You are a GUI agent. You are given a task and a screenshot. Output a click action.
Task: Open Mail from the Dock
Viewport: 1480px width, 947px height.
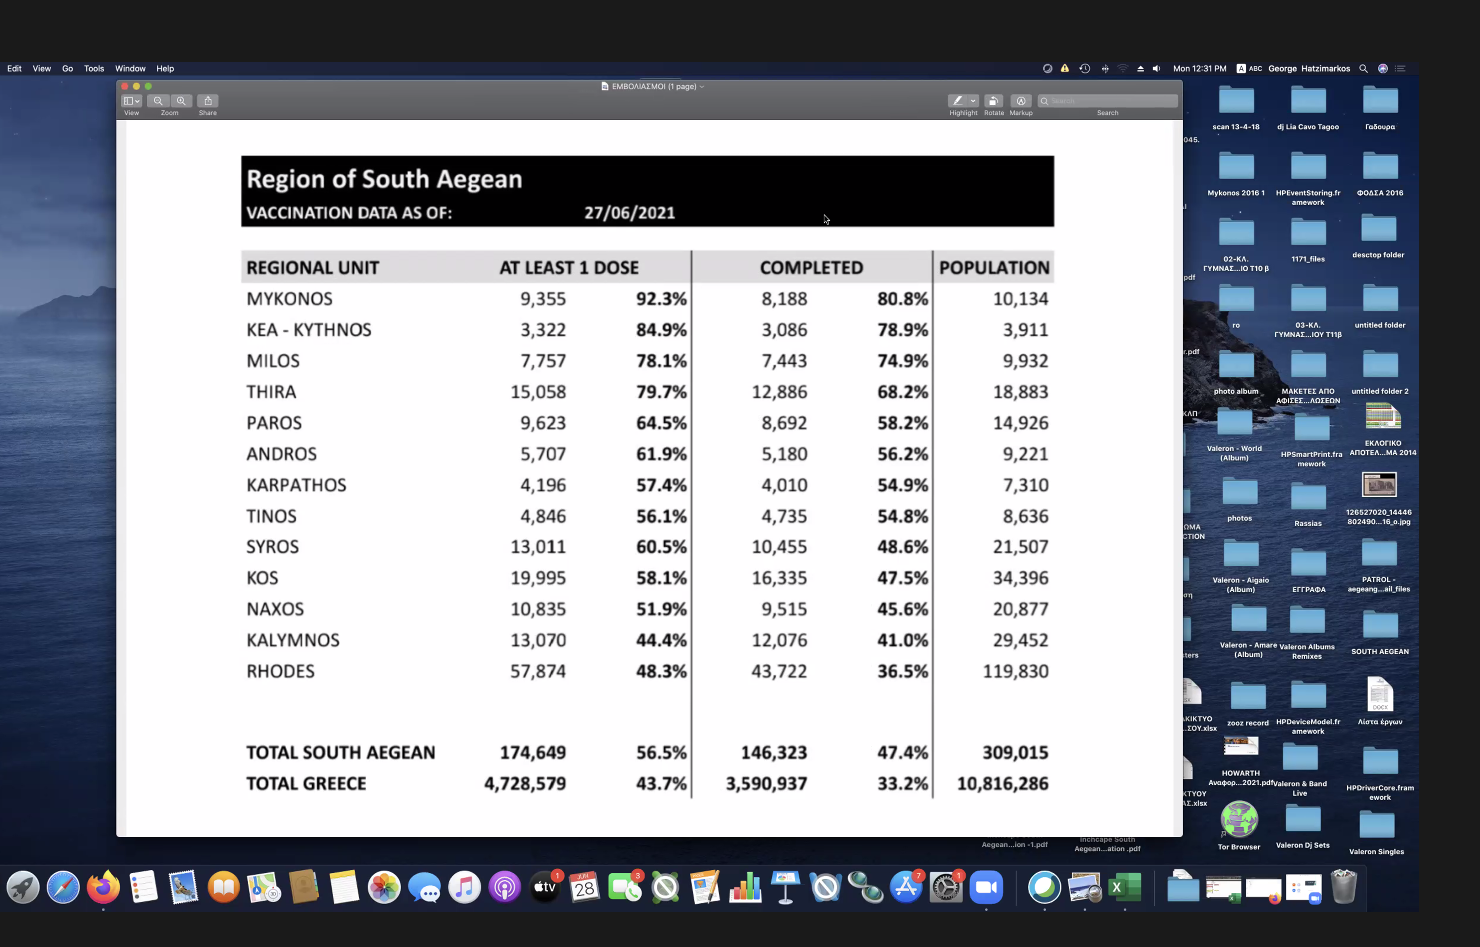(x=183, y=887)
